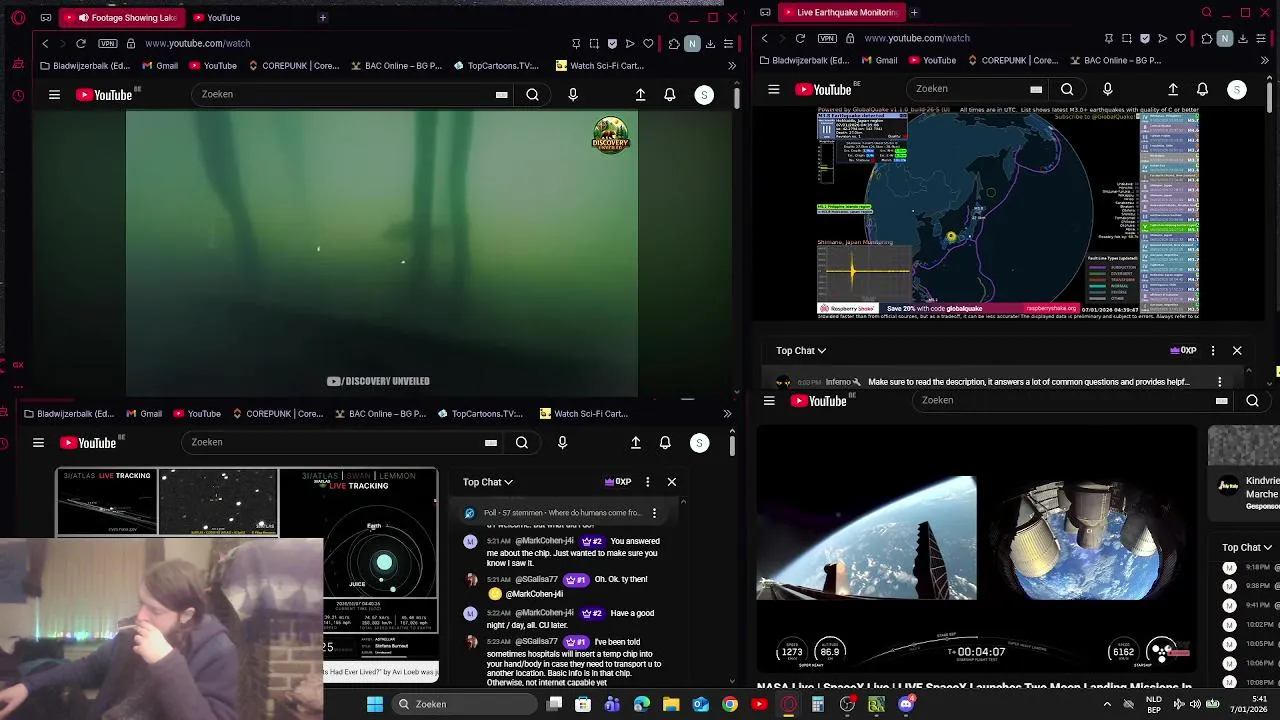Open the YouTube guide menu in the SpaceX window
The image size is (1280, 720).
click(769, 400)
